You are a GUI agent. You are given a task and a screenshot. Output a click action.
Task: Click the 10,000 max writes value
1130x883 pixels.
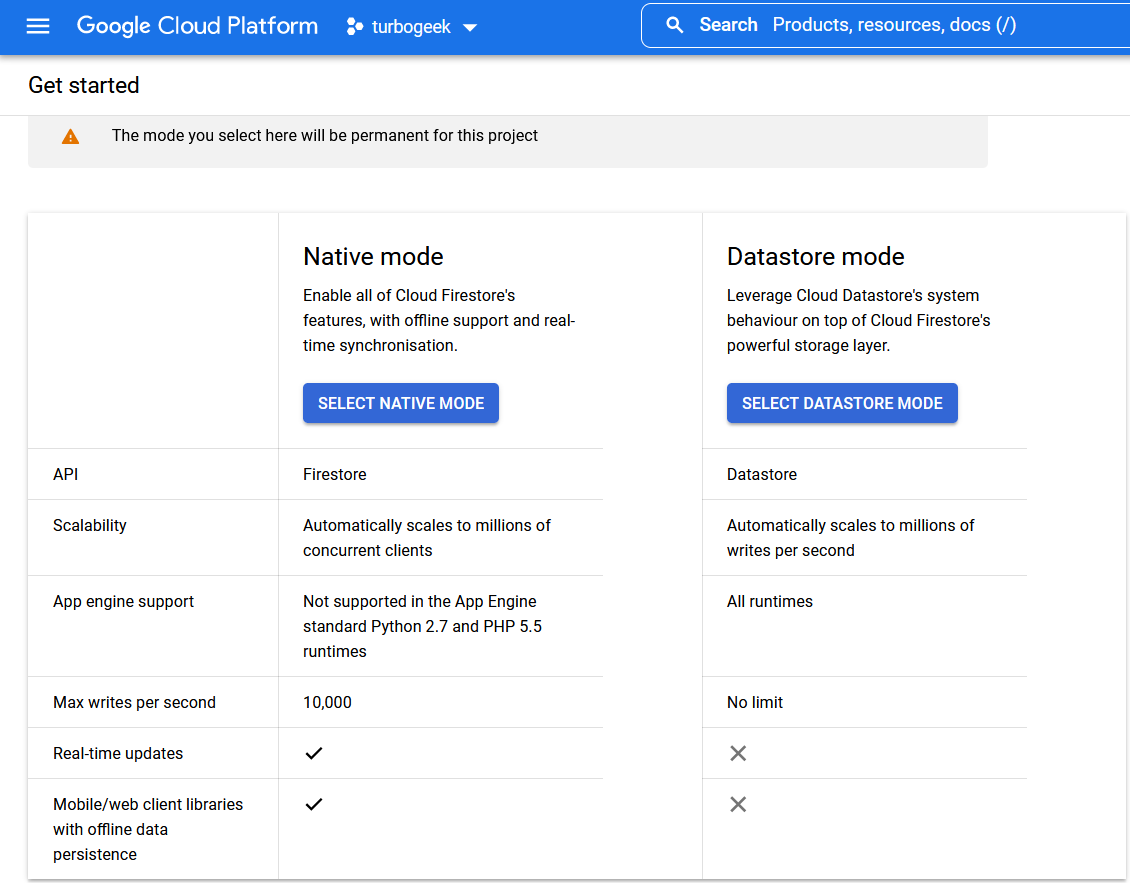click(x=327, y=703)
